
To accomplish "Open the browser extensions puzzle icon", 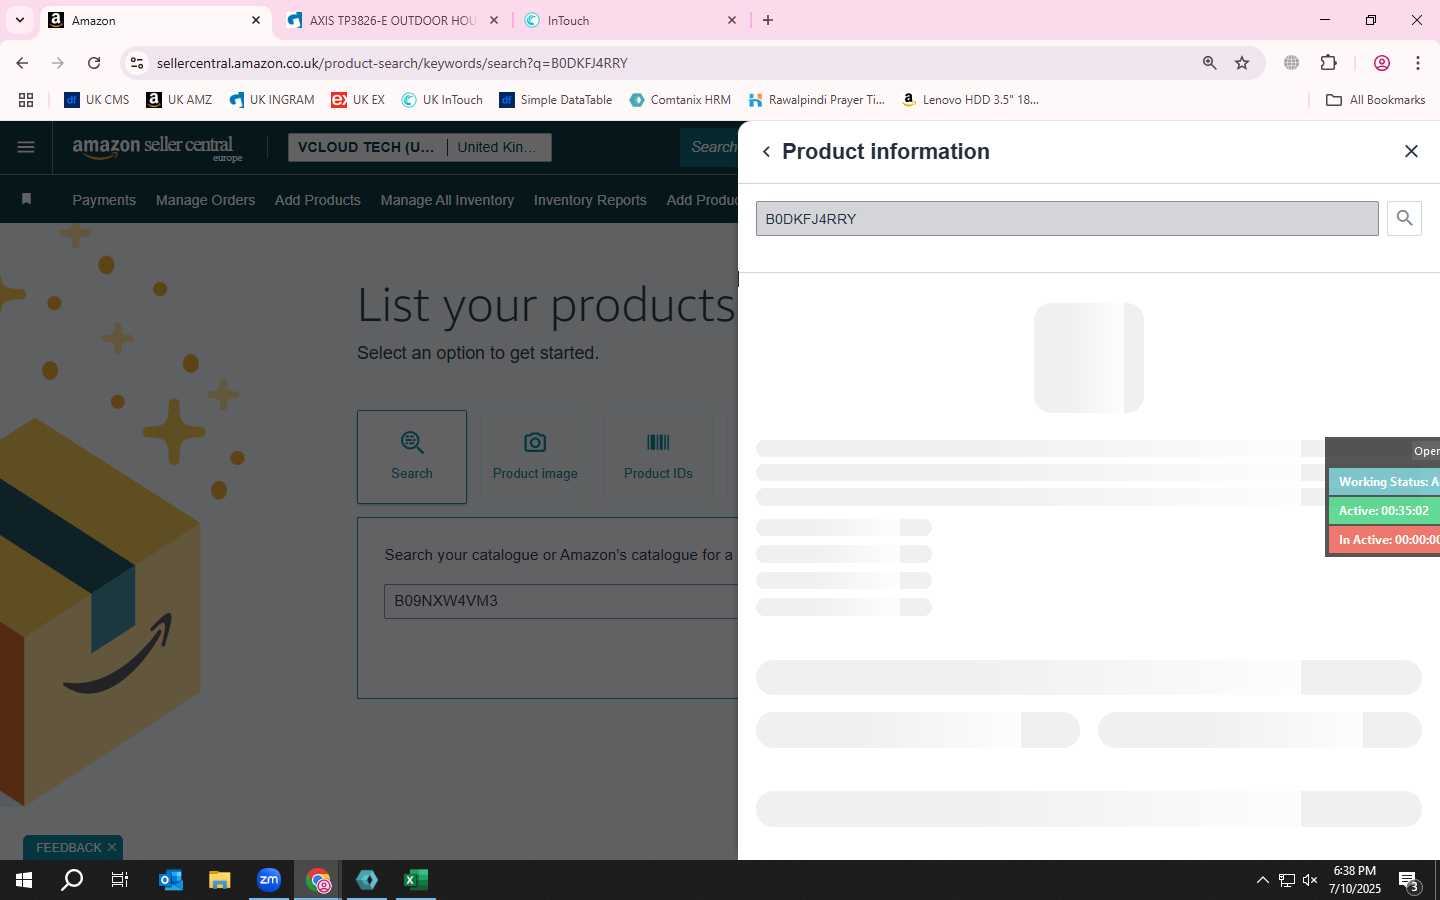I will click(x=1328, y=63).
